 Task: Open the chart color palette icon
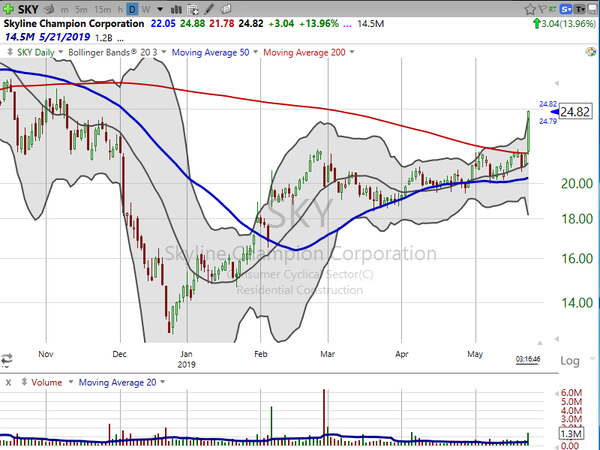coord(591,52)
